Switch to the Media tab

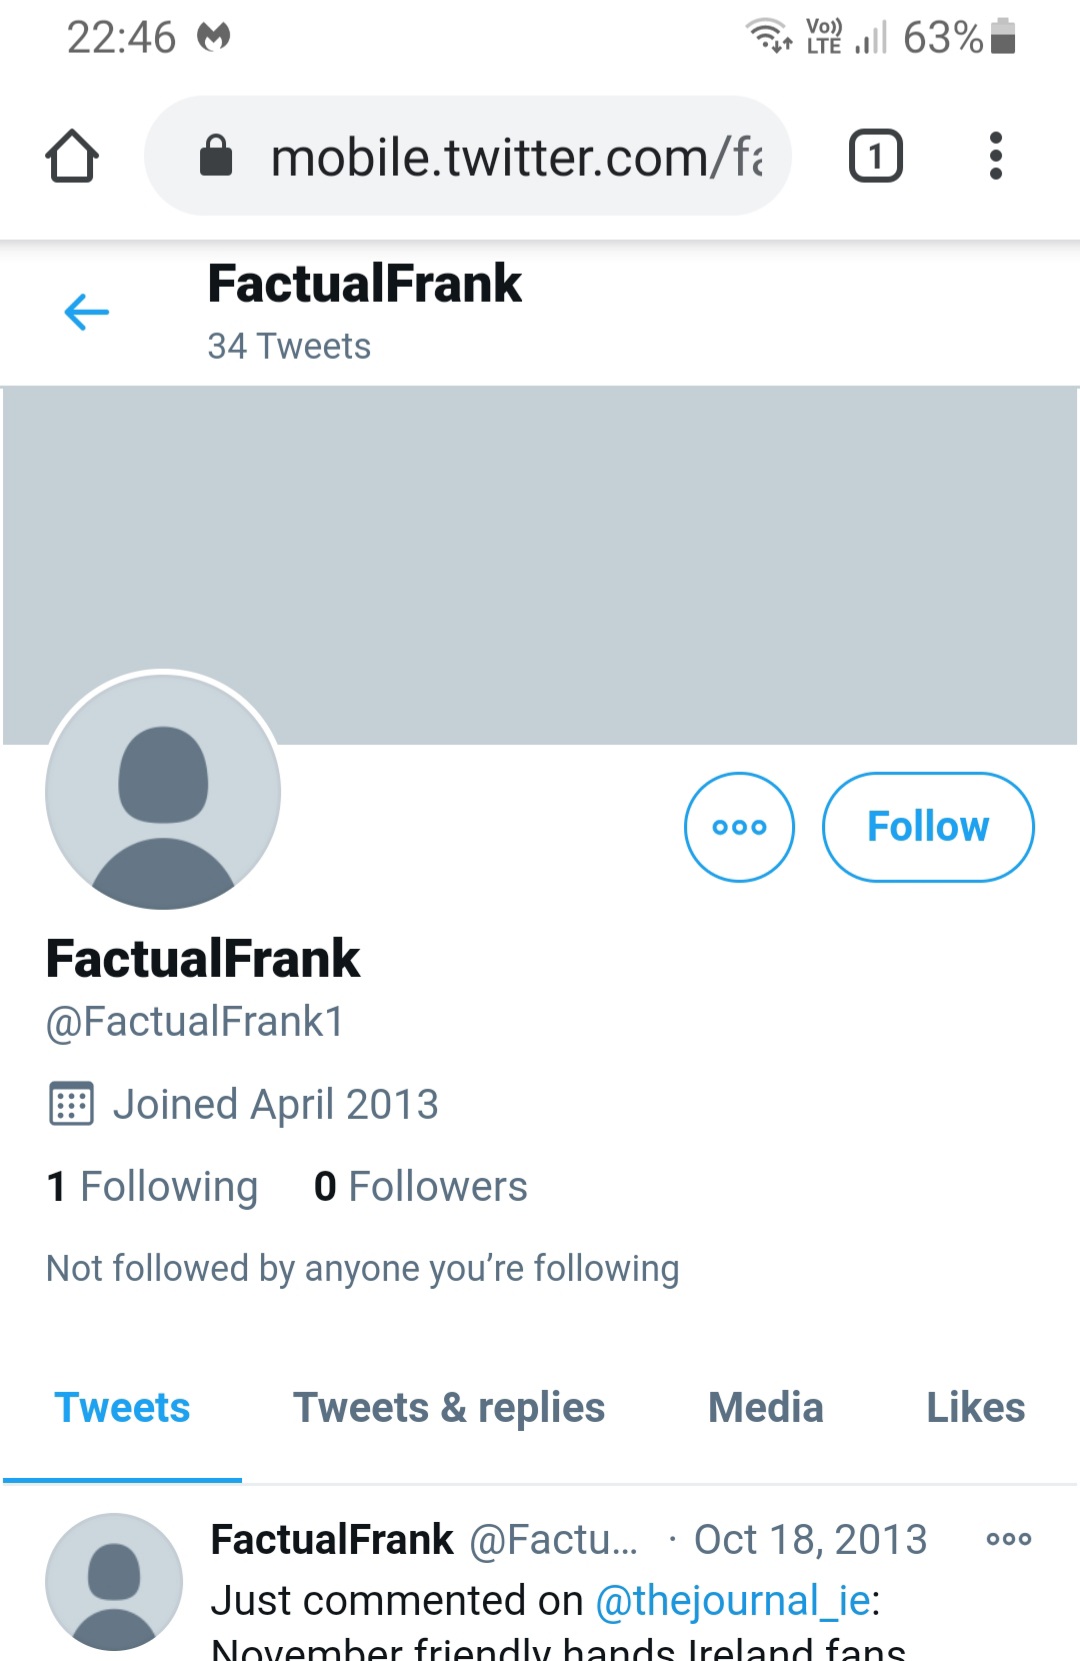[766, 1408]
